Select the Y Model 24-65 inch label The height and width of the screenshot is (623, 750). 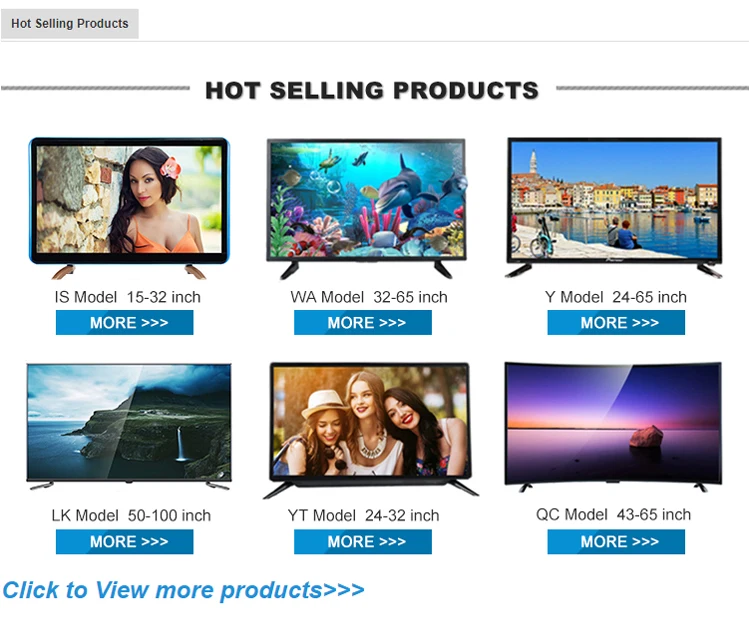[615, 297]
